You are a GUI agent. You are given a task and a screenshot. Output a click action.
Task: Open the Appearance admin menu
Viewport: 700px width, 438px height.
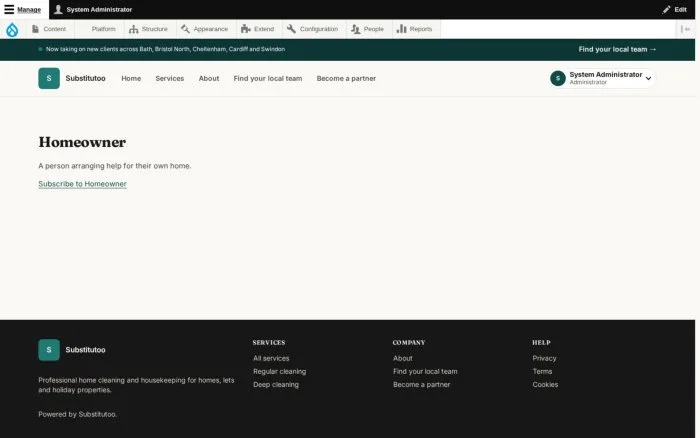(x=204, y=29)
